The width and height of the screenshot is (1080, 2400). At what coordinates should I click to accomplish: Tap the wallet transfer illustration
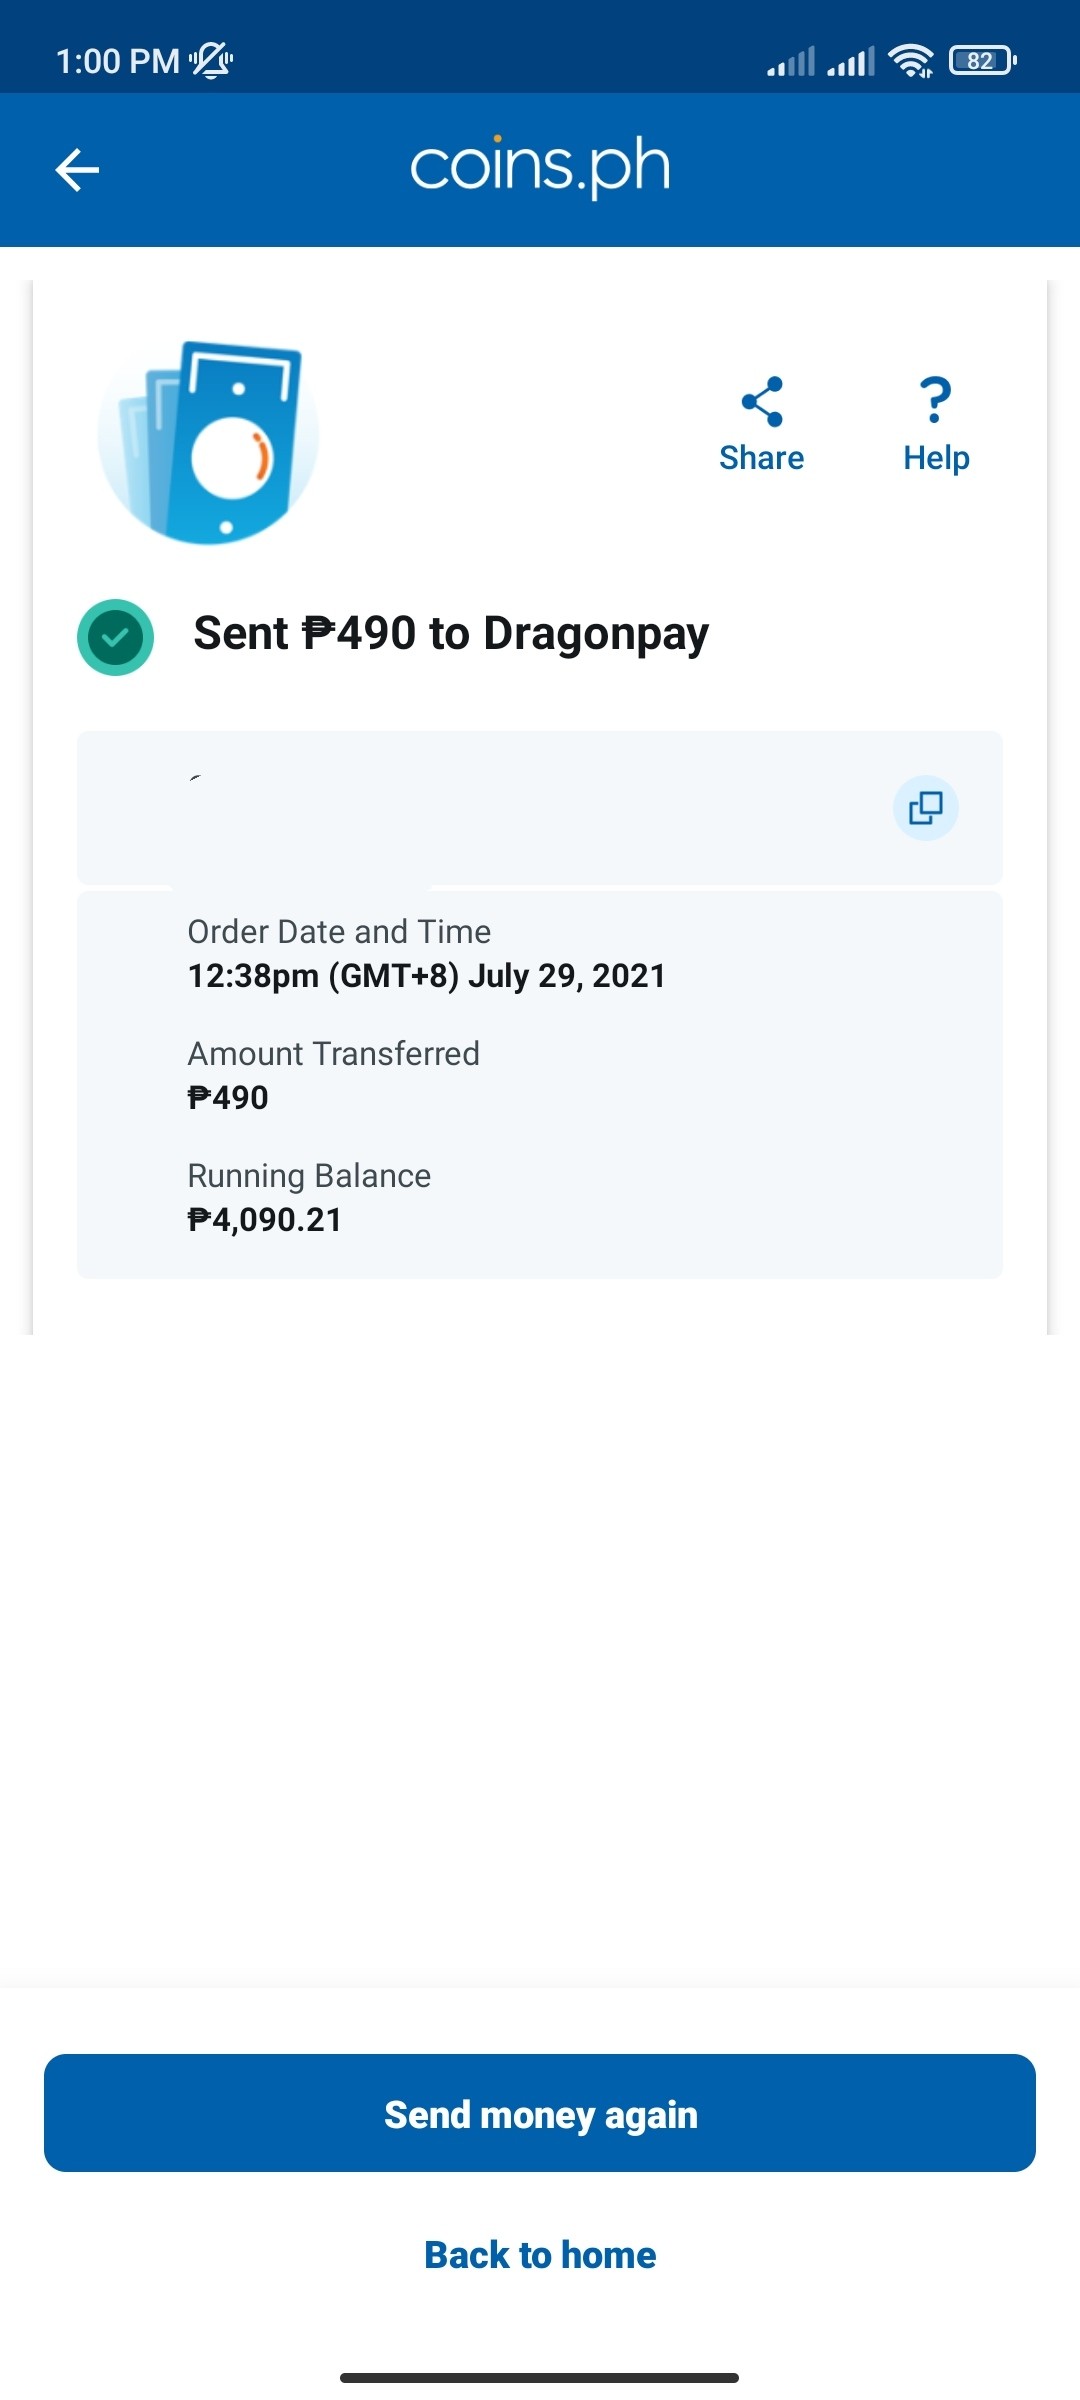(x=208, y=442)
